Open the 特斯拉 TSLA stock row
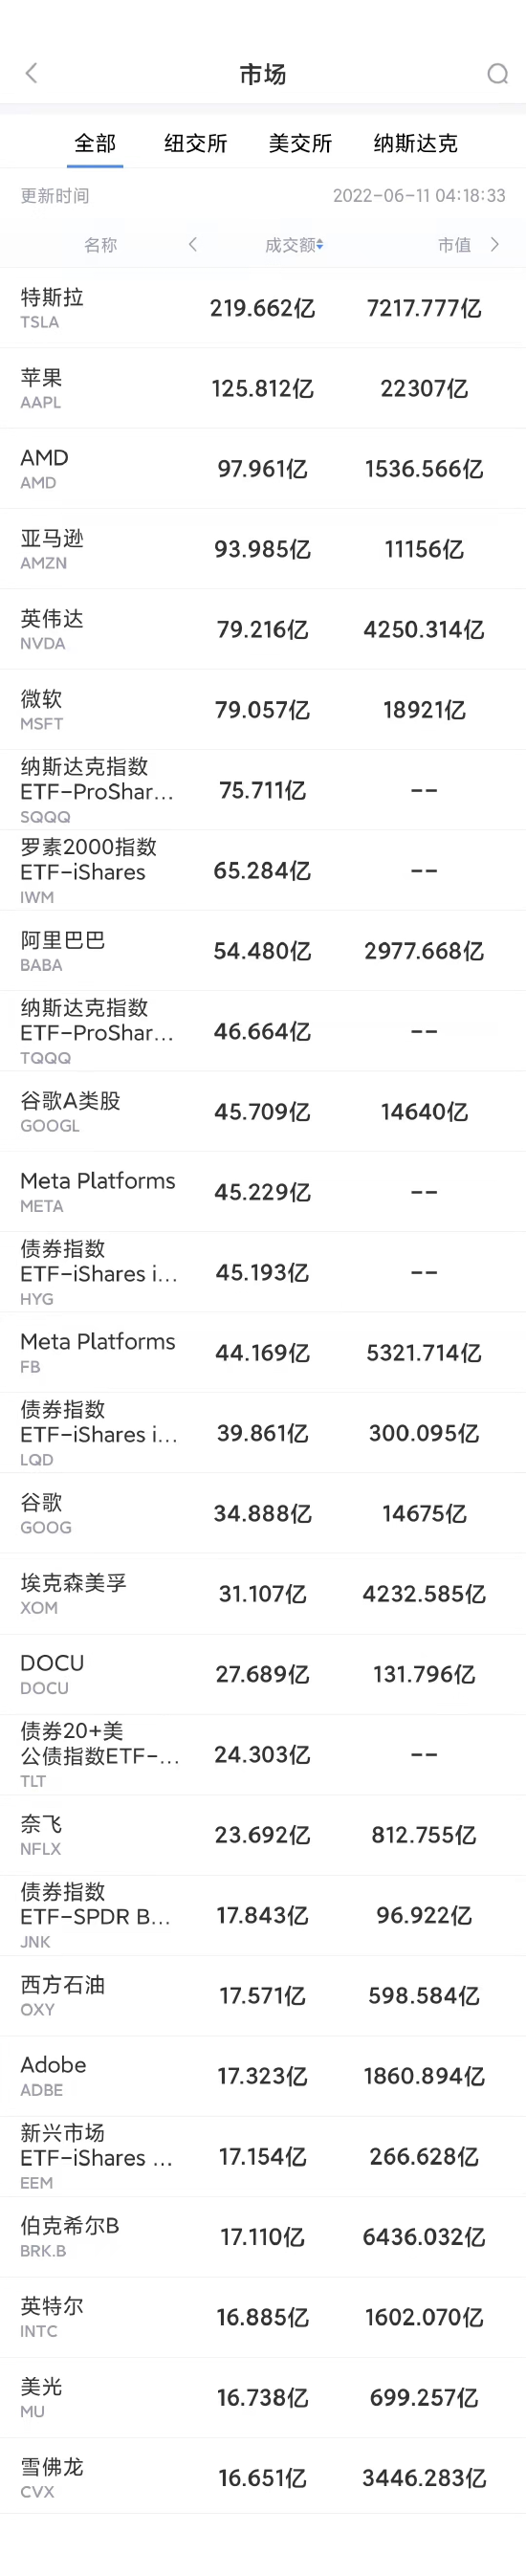Viewport: 526px width, 2576px height. tap(263, 308)
